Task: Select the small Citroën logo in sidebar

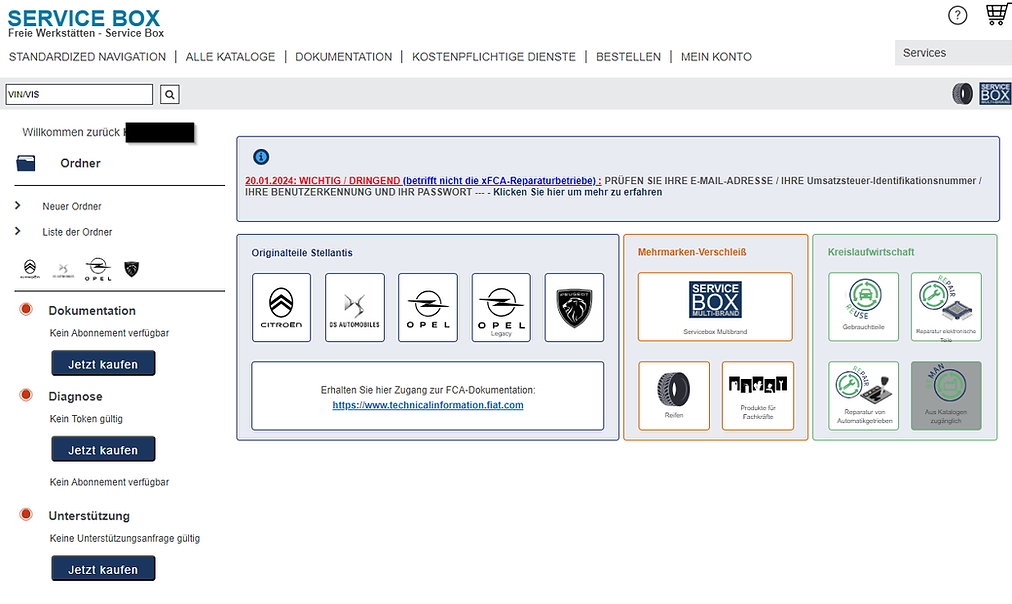Action: pyautogui.click(x=30, y=268)
